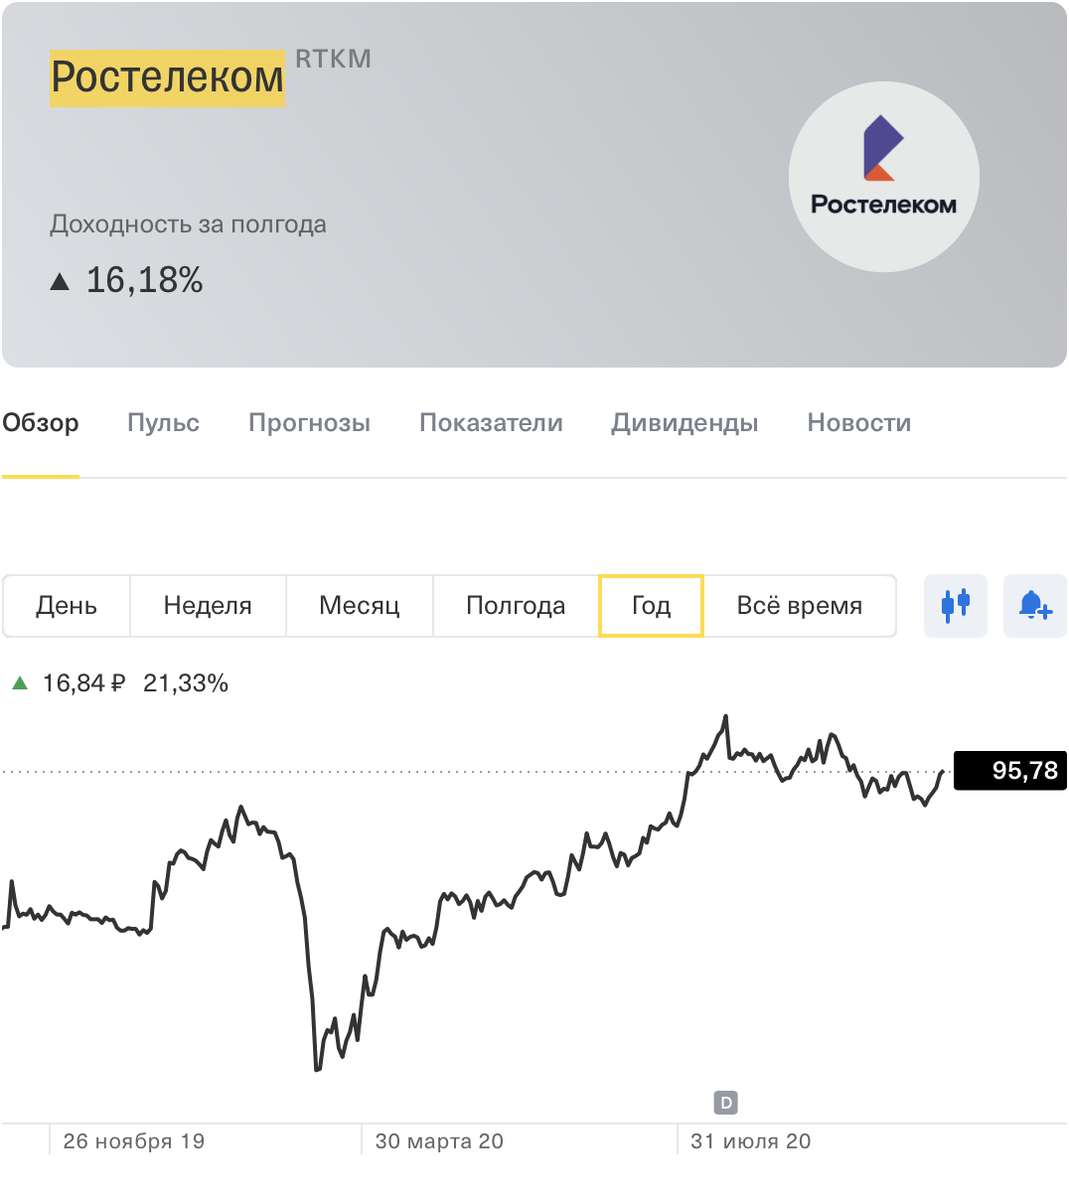Click the highlighted Год period button

click(650, 605)
